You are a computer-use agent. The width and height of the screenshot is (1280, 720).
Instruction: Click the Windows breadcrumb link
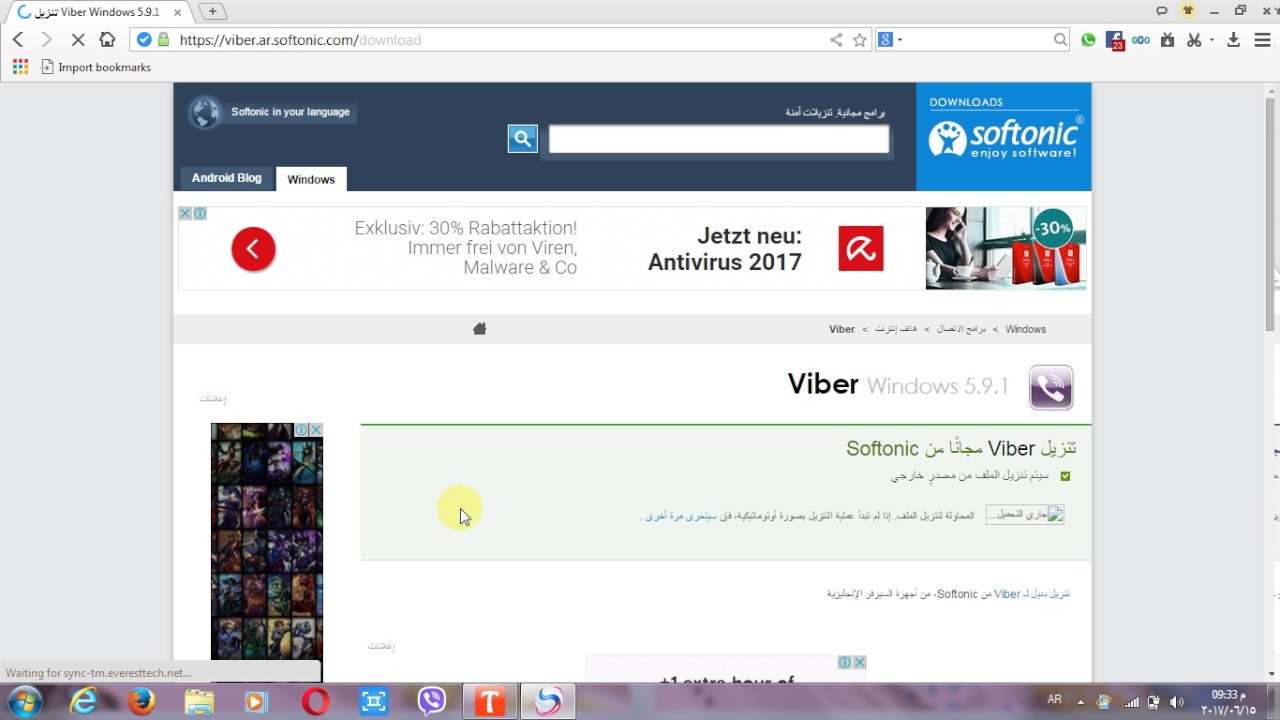pos(1025,329)
